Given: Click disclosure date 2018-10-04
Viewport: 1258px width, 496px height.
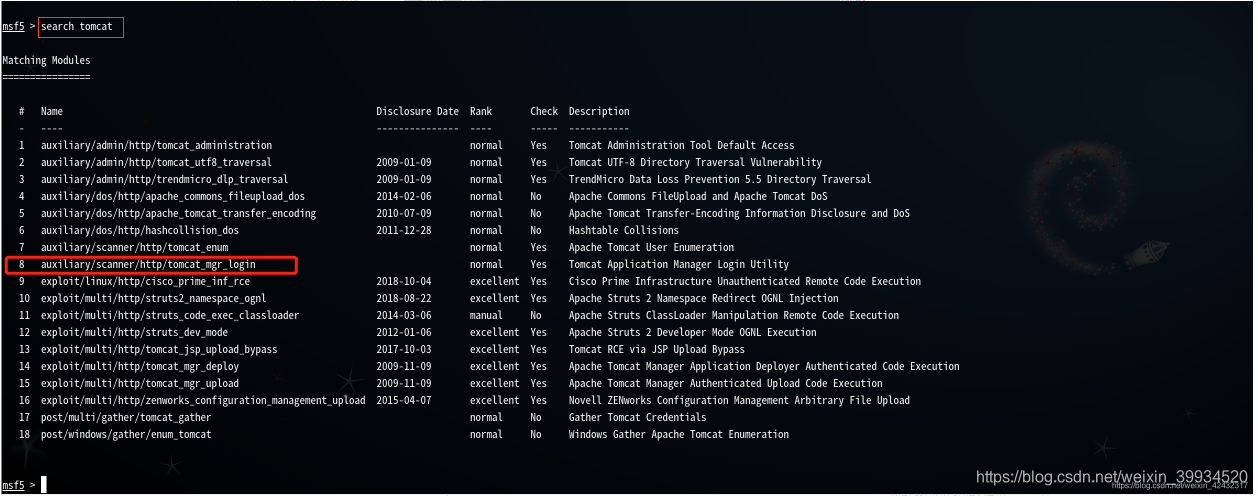Looking at the screenshot, I should [404, 281].
